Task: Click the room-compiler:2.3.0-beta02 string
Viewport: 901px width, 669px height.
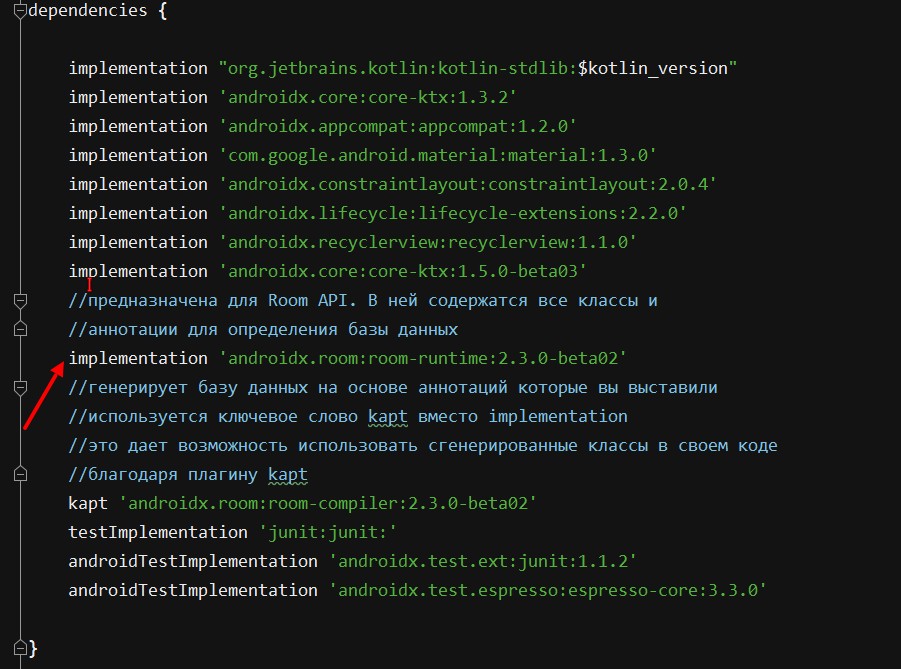Action: tap(328, 503)
